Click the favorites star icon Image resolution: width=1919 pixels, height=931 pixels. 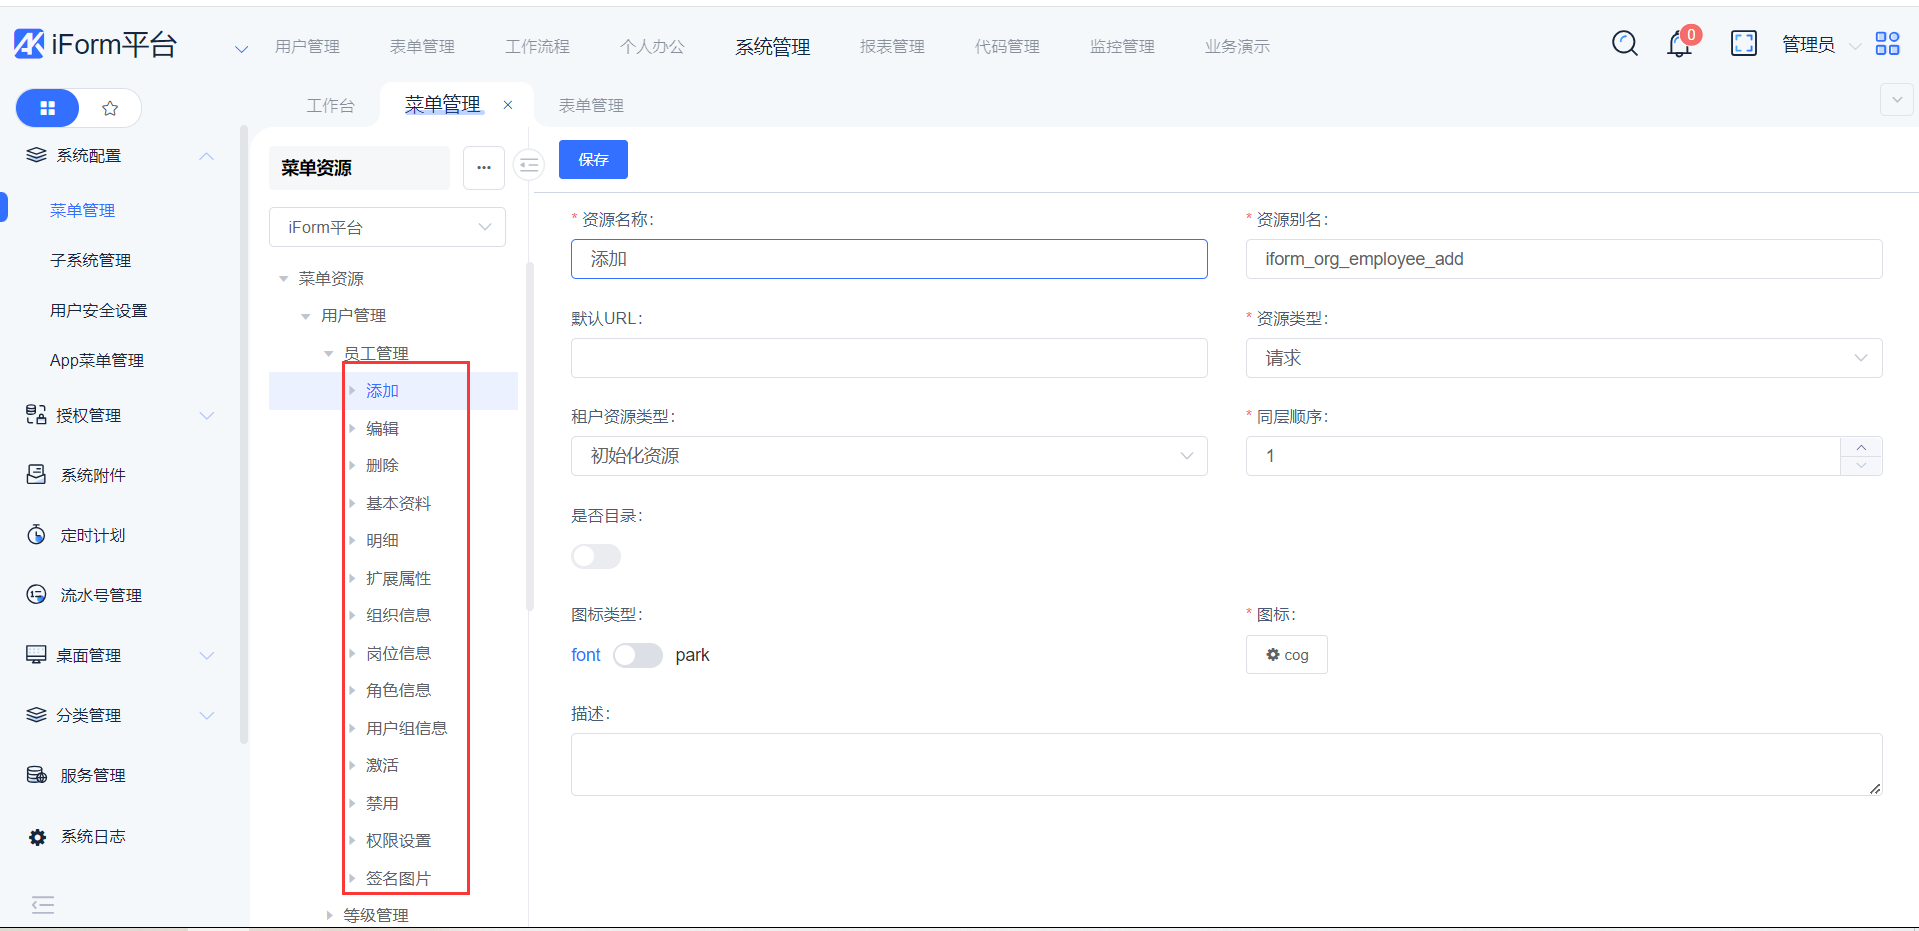[x=110, y=108]
